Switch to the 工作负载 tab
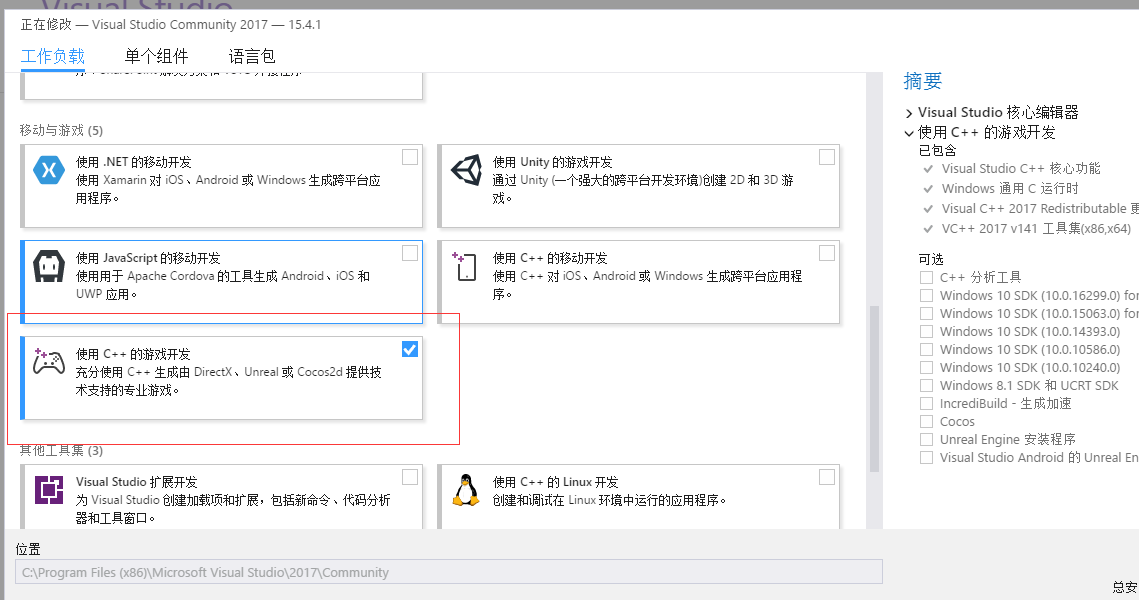Image resolution: width=1139 pixels, height=600 pixels. coord(52,57)
